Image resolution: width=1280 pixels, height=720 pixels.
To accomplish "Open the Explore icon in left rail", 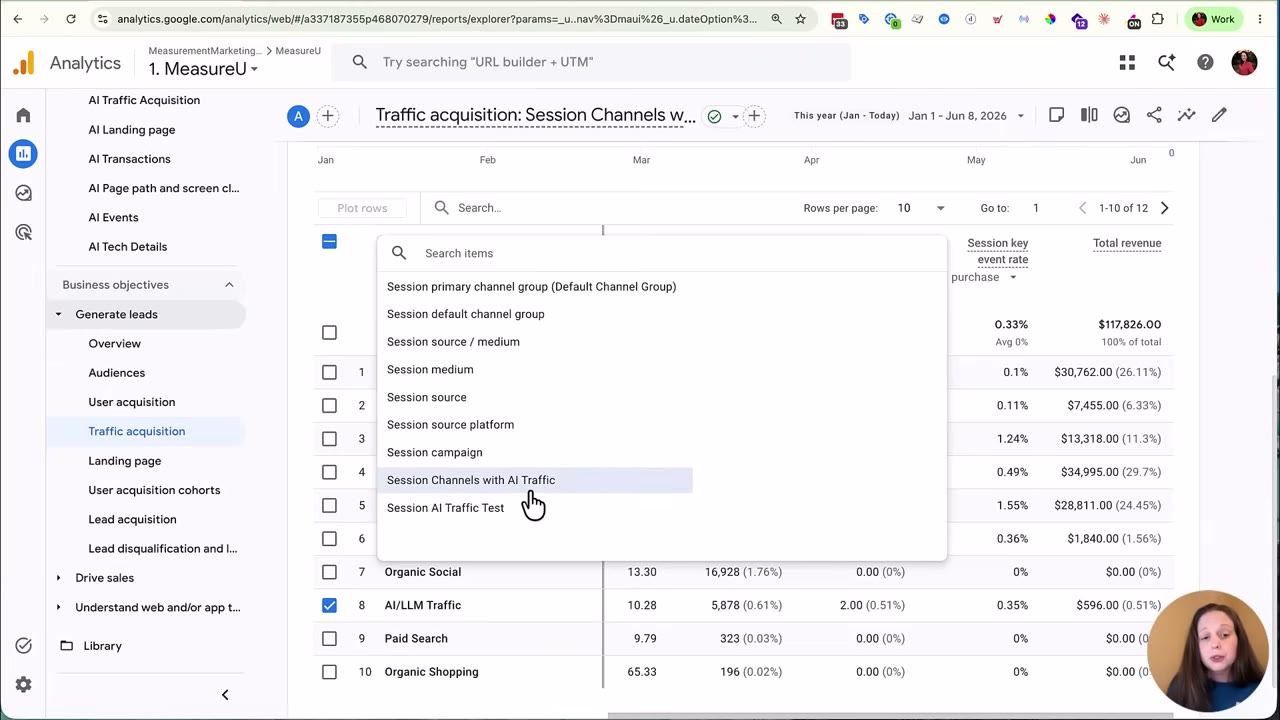I will click(23, 193).
